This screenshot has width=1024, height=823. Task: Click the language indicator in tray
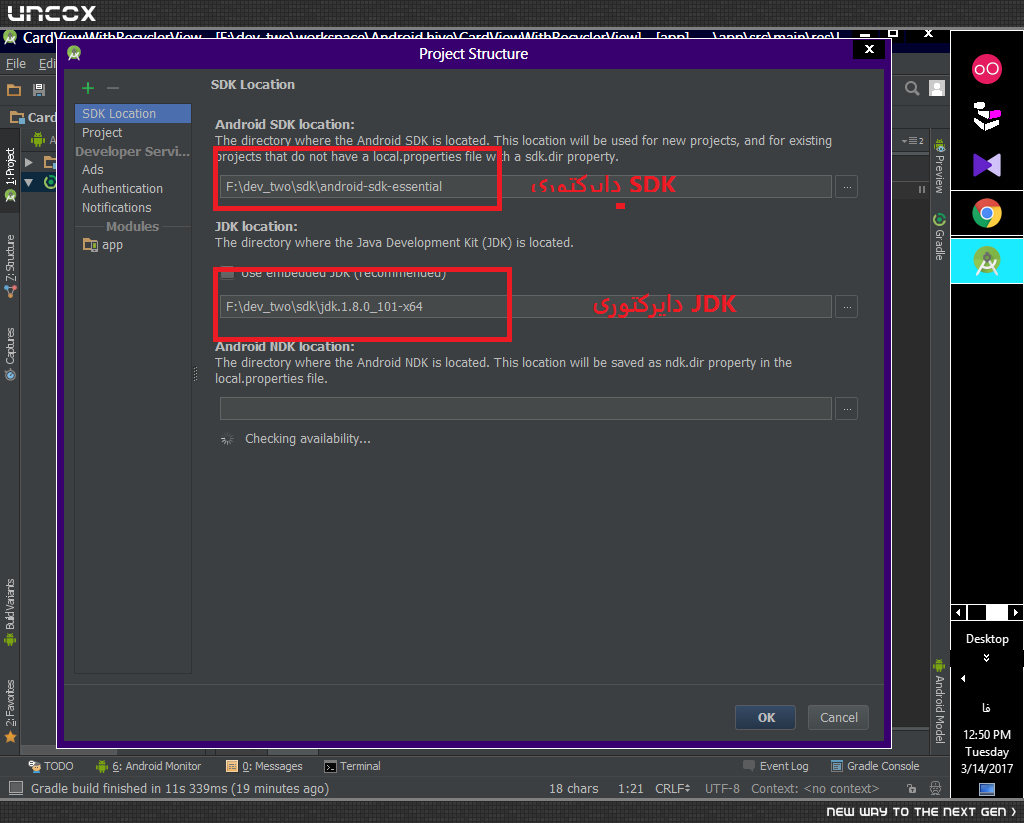click(x=986, y=707)
